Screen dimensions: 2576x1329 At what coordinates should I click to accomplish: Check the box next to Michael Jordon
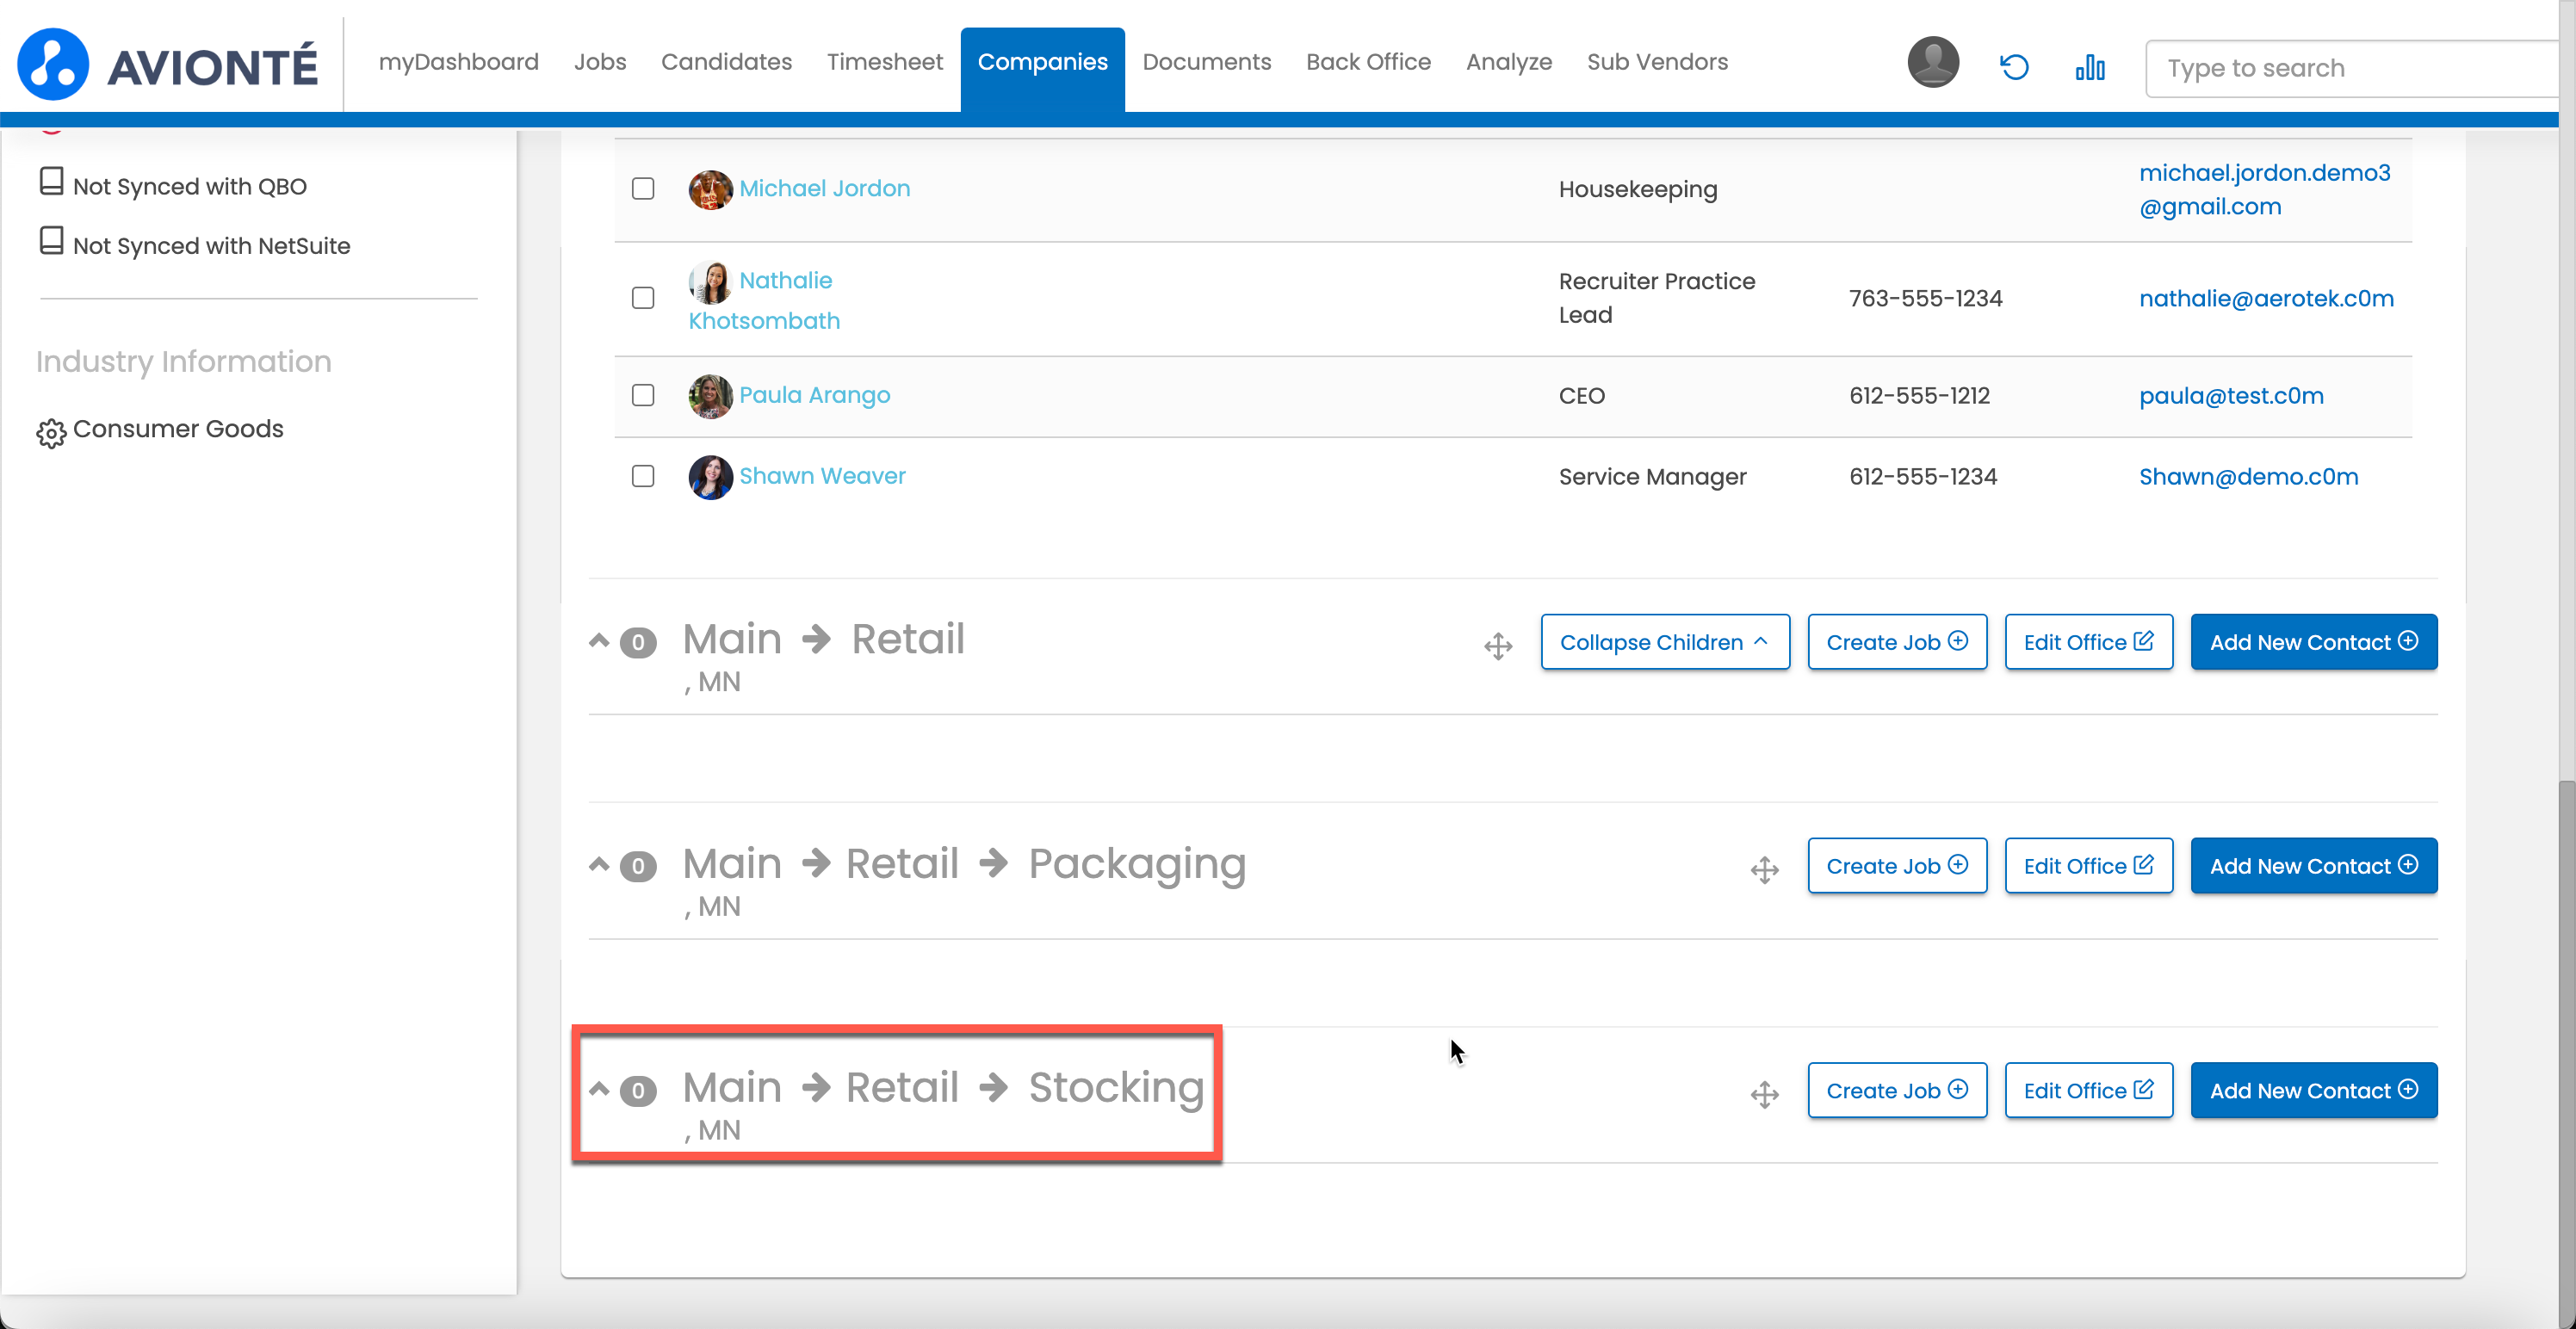(643, 189)
